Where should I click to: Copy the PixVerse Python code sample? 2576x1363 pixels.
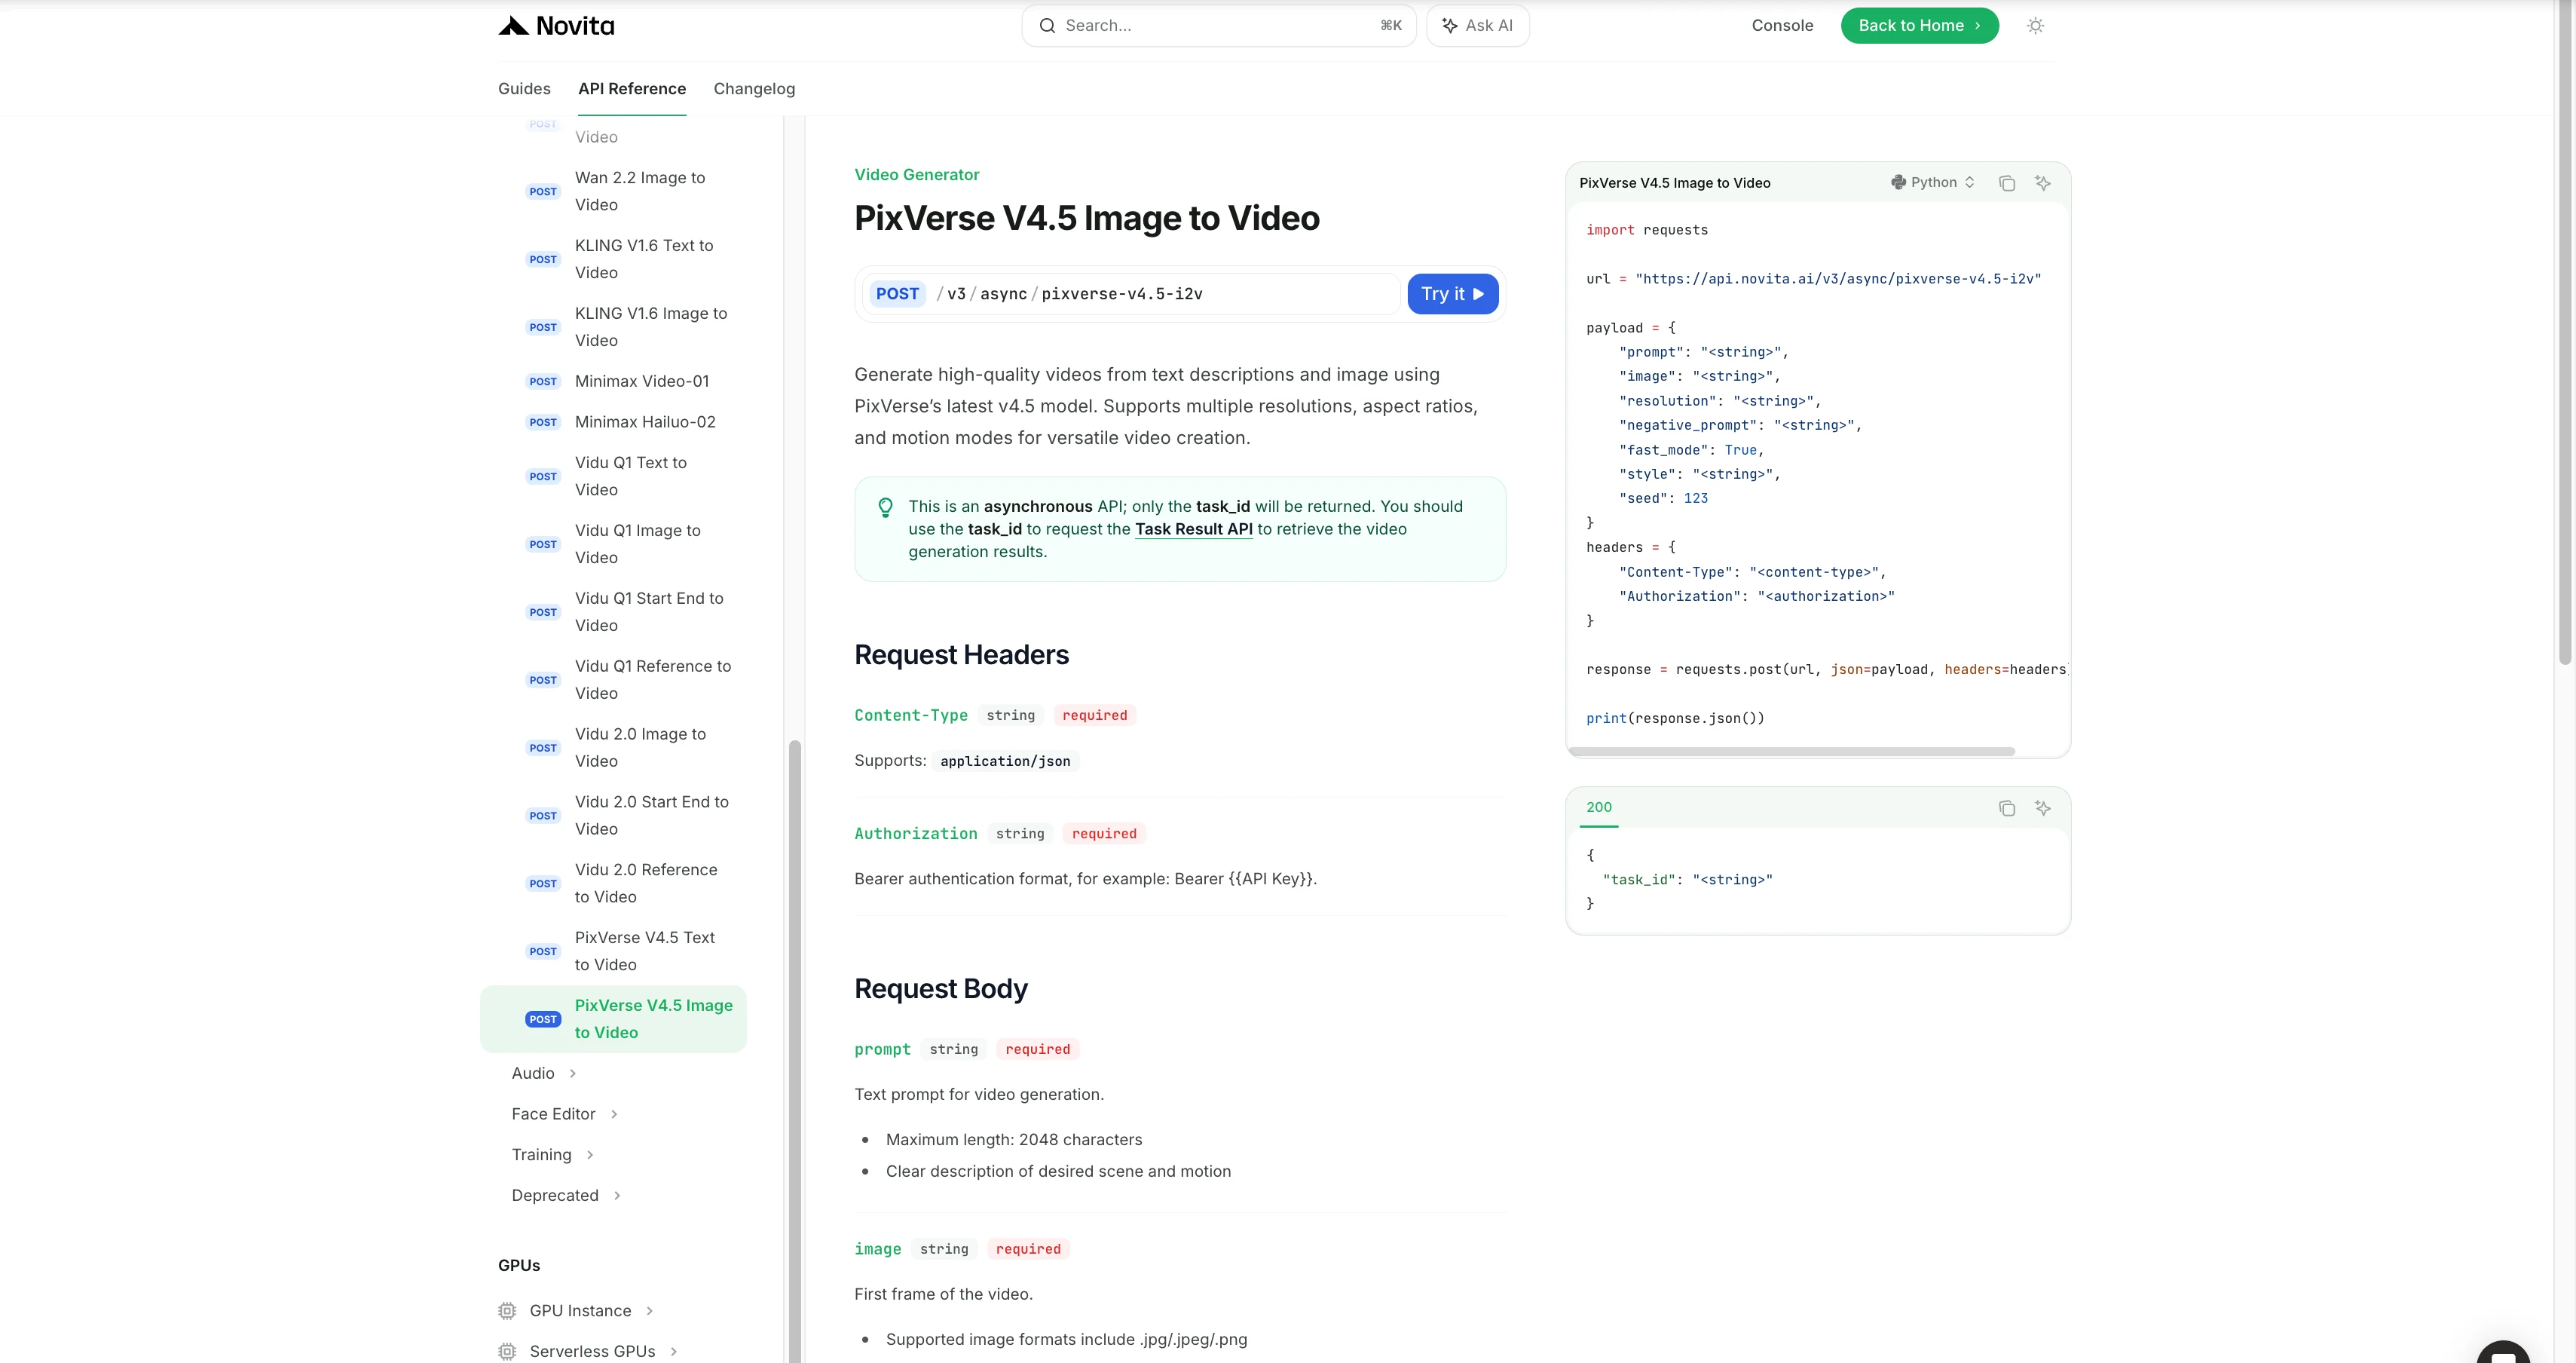(2006, 183)
